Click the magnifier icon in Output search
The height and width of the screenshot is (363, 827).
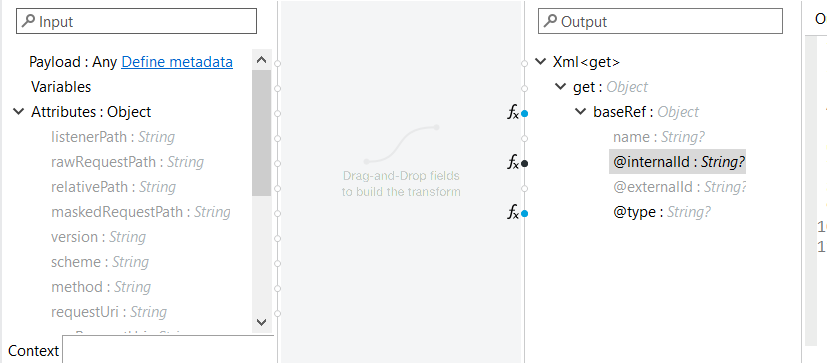(550, 21)
